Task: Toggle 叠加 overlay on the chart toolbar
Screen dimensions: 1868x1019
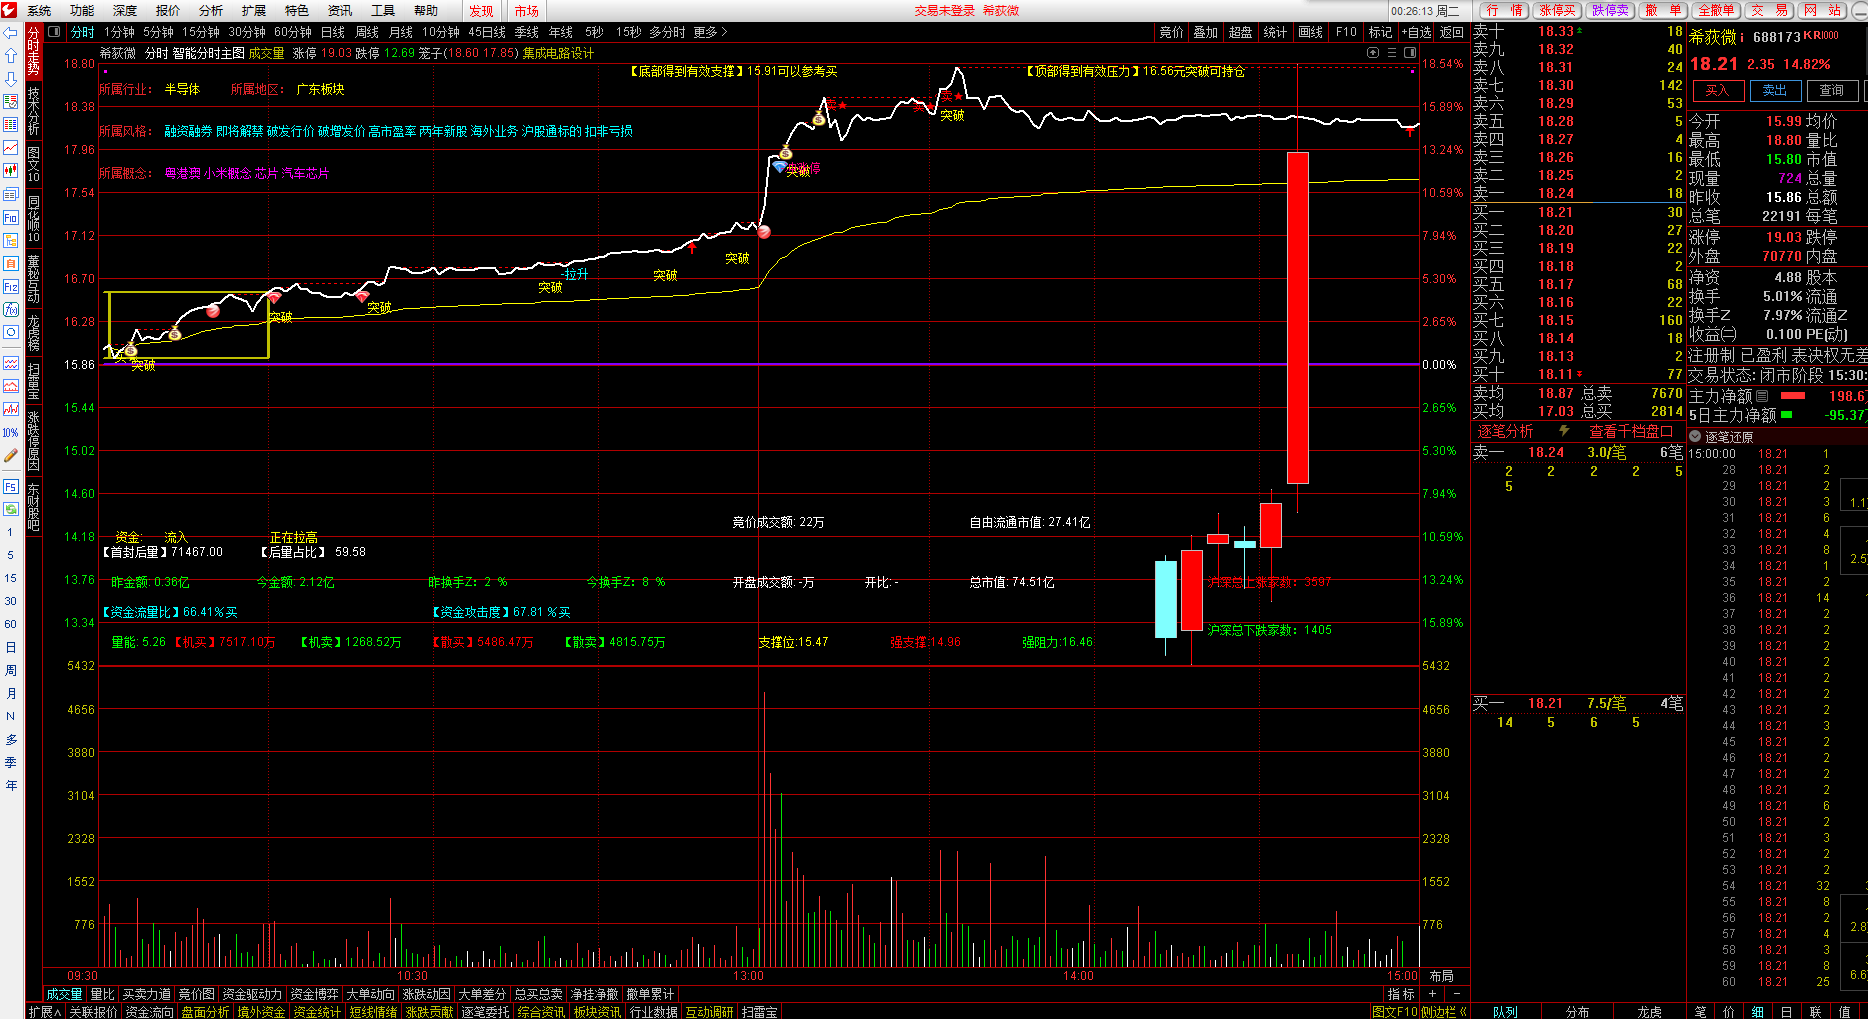Action: click(1205, 32)
